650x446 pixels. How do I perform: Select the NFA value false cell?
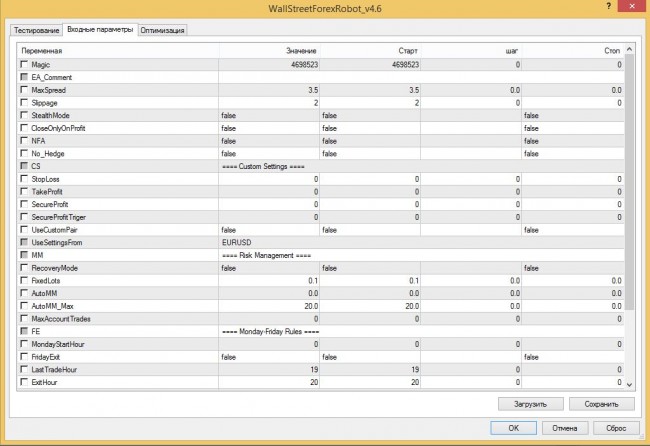coord(269,141)
